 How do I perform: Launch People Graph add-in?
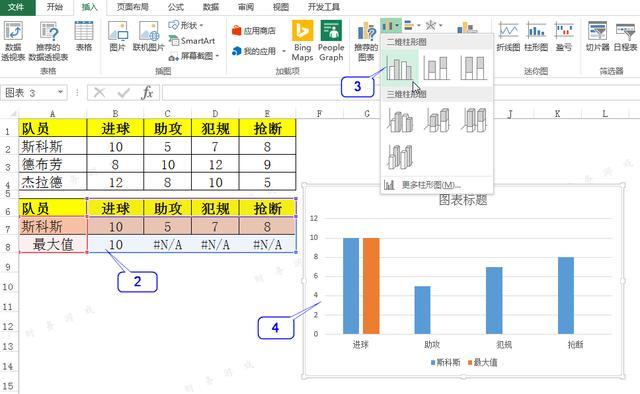click(331, 41)
